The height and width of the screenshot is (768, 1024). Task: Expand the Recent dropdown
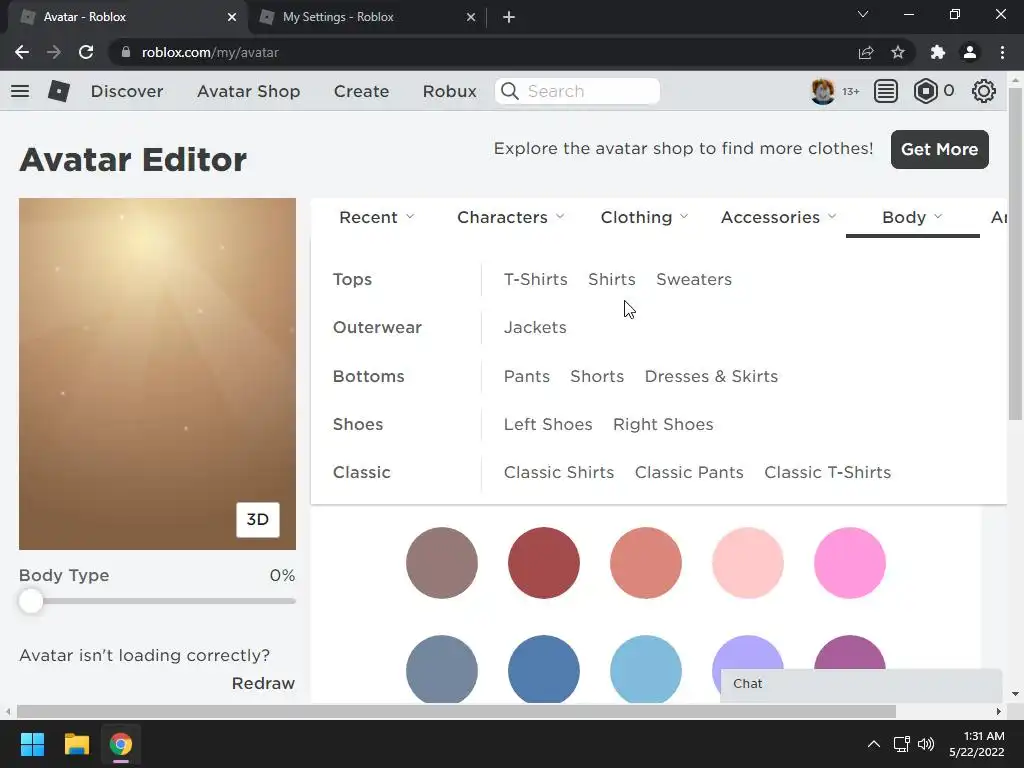pyautogui.click(x=376, y=217)
